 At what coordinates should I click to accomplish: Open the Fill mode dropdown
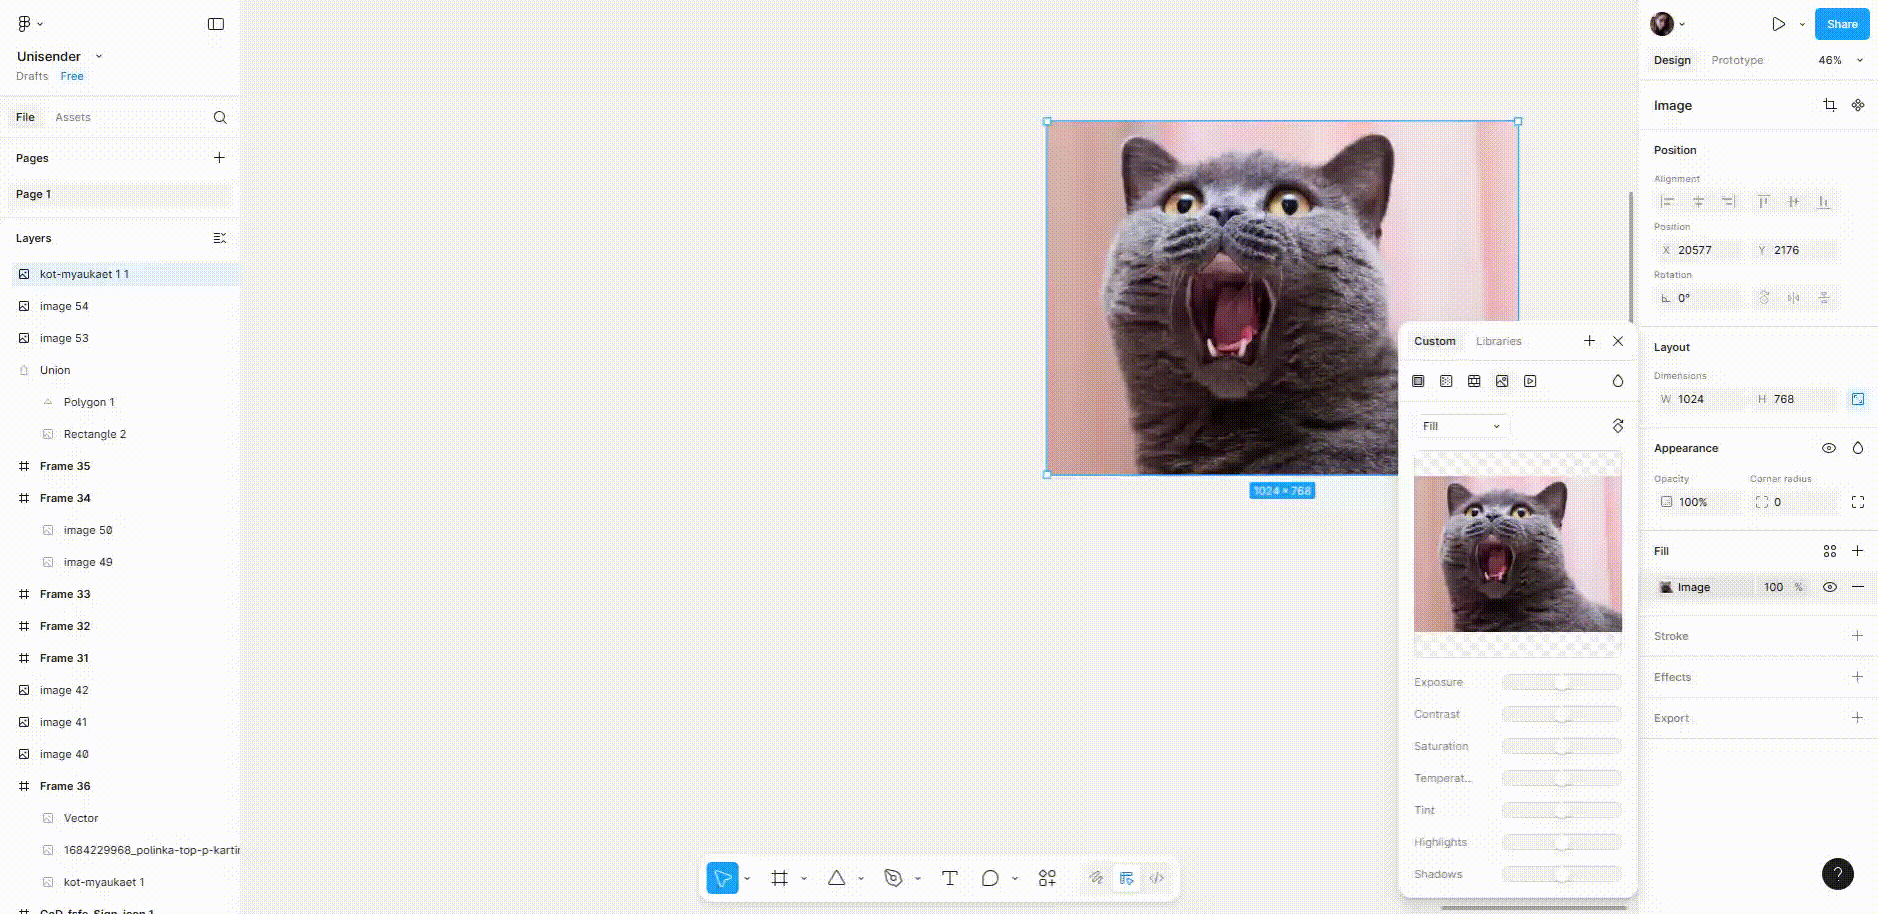pos(1461,426)
